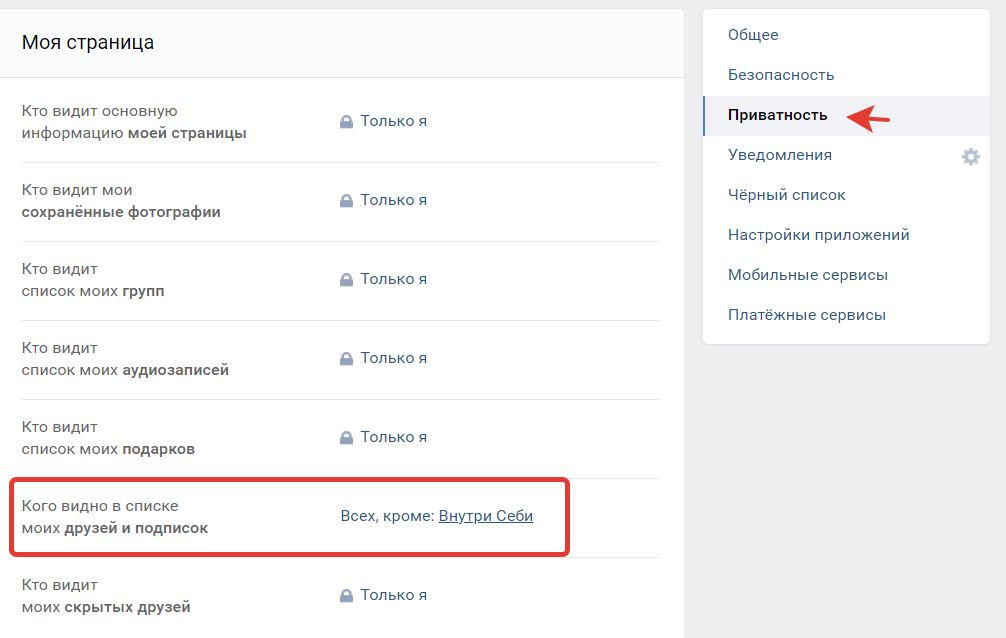Click label Кто видит список моих подарков
The image size is (1006, 638).
pyautogui.click(x=108, y=438)
